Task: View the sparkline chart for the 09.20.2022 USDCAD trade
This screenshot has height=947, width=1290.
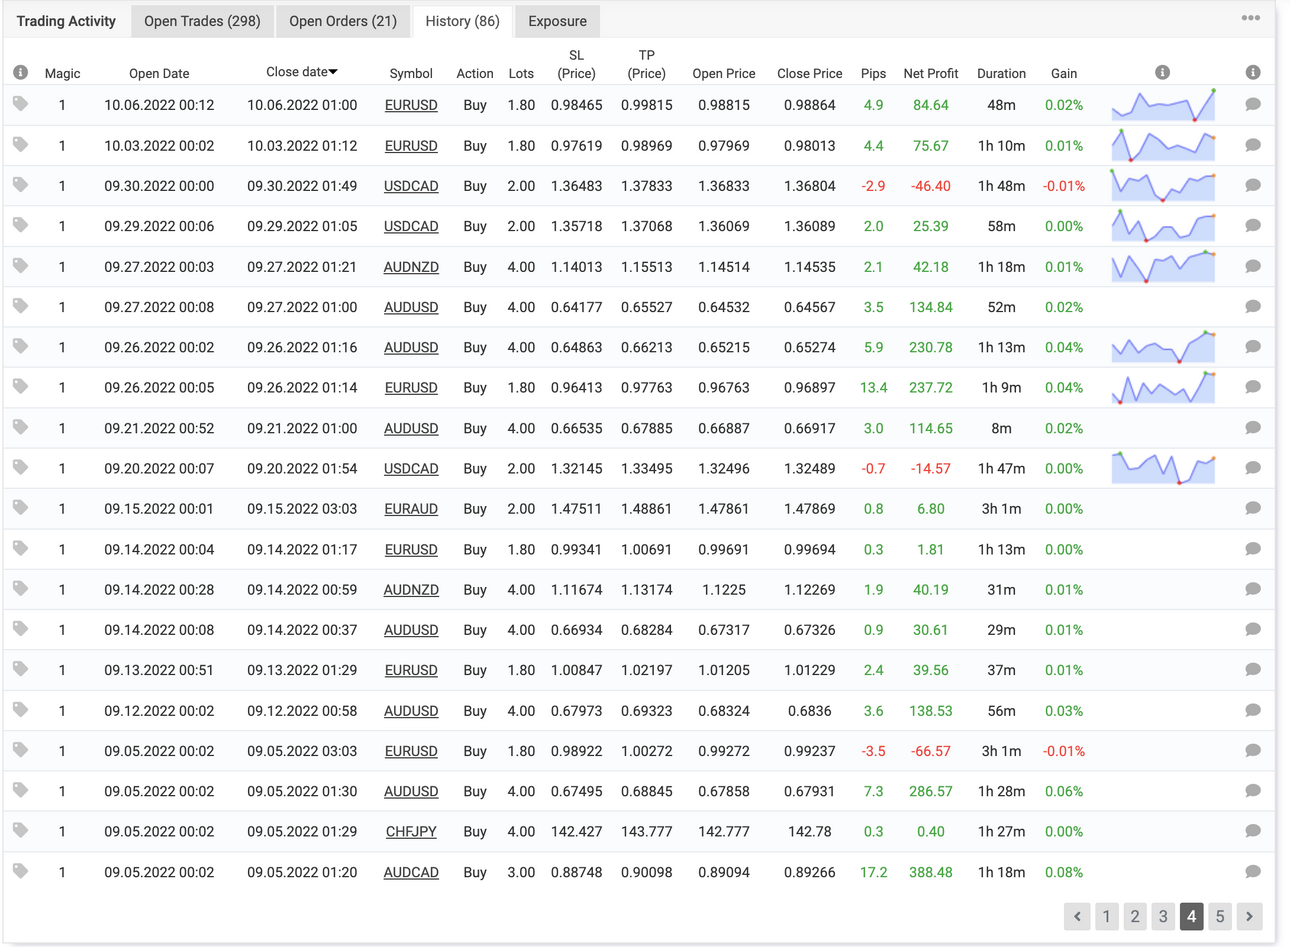Action: pyautogui.click(x=1163, y=468)
